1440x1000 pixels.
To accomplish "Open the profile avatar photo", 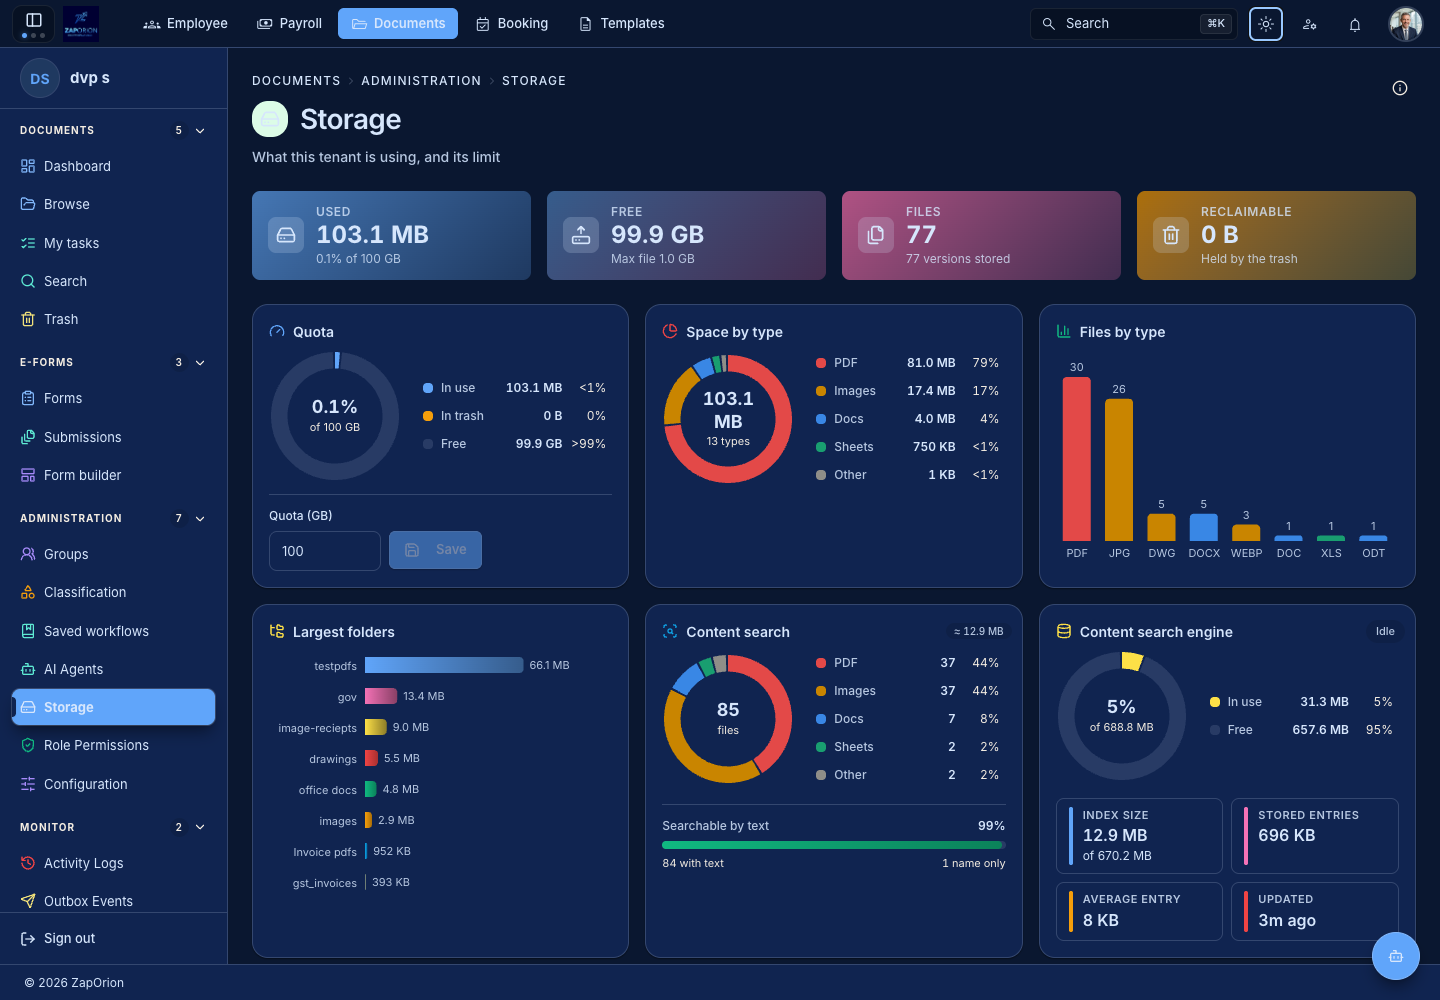I will [1406, 24].
